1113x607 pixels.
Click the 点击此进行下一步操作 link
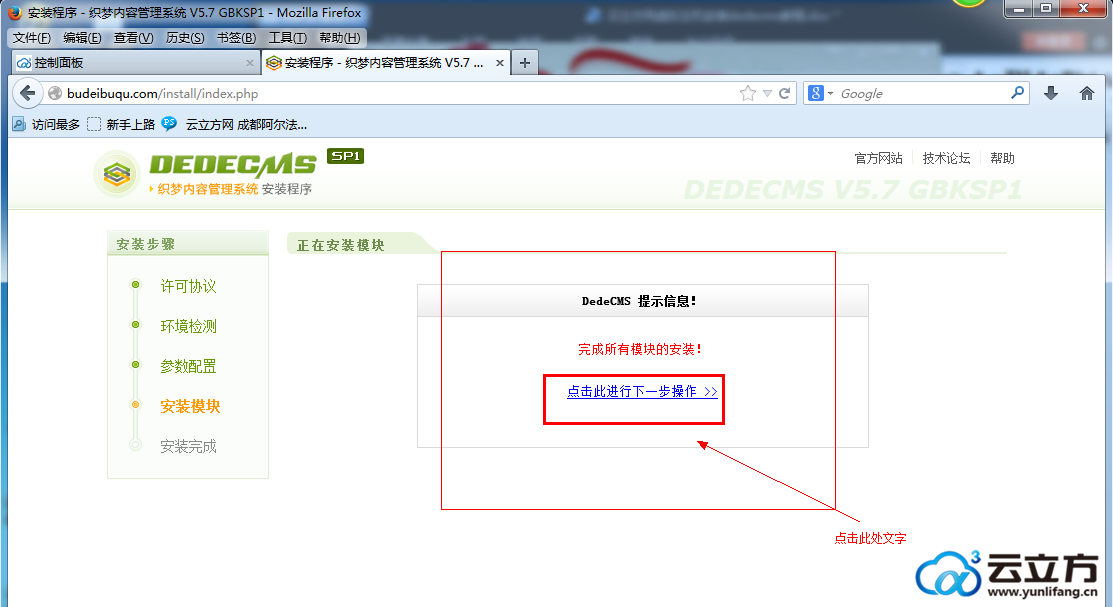(x=642, y=391)
